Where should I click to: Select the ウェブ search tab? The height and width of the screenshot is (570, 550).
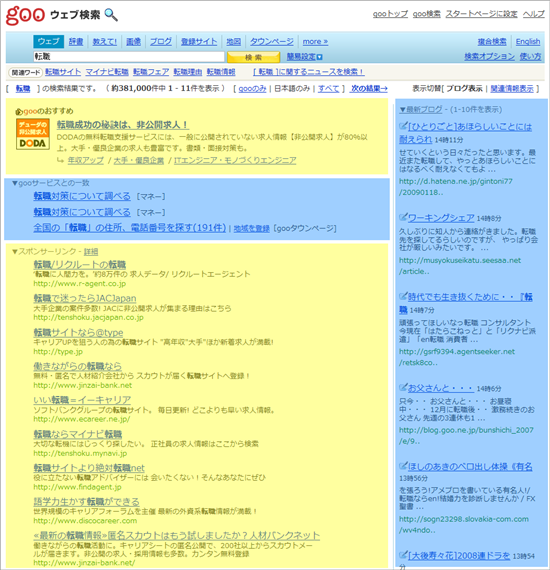click(x=48, y=41)
